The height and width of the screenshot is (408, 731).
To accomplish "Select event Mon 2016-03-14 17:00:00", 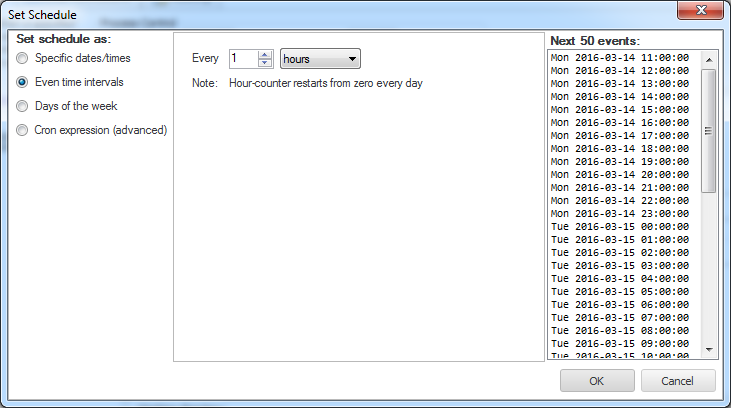I will point(619,135).
